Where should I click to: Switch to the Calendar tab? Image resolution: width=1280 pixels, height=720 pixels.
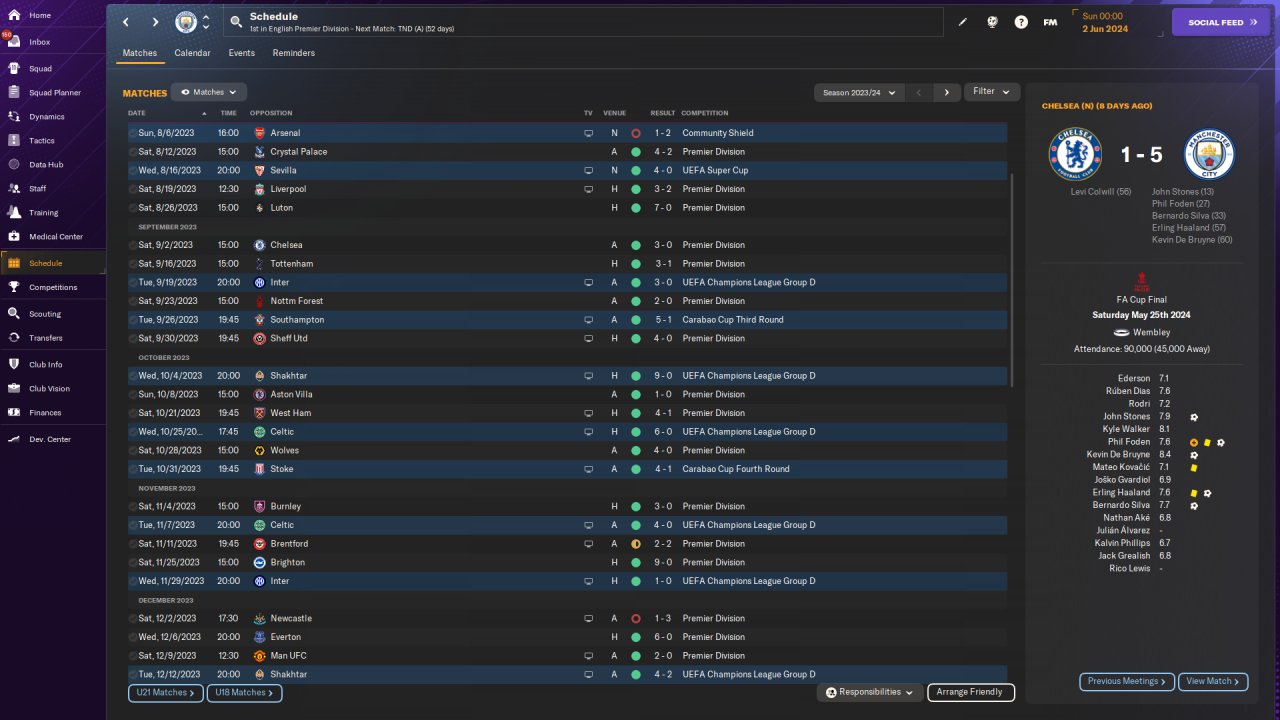point(192,53)
